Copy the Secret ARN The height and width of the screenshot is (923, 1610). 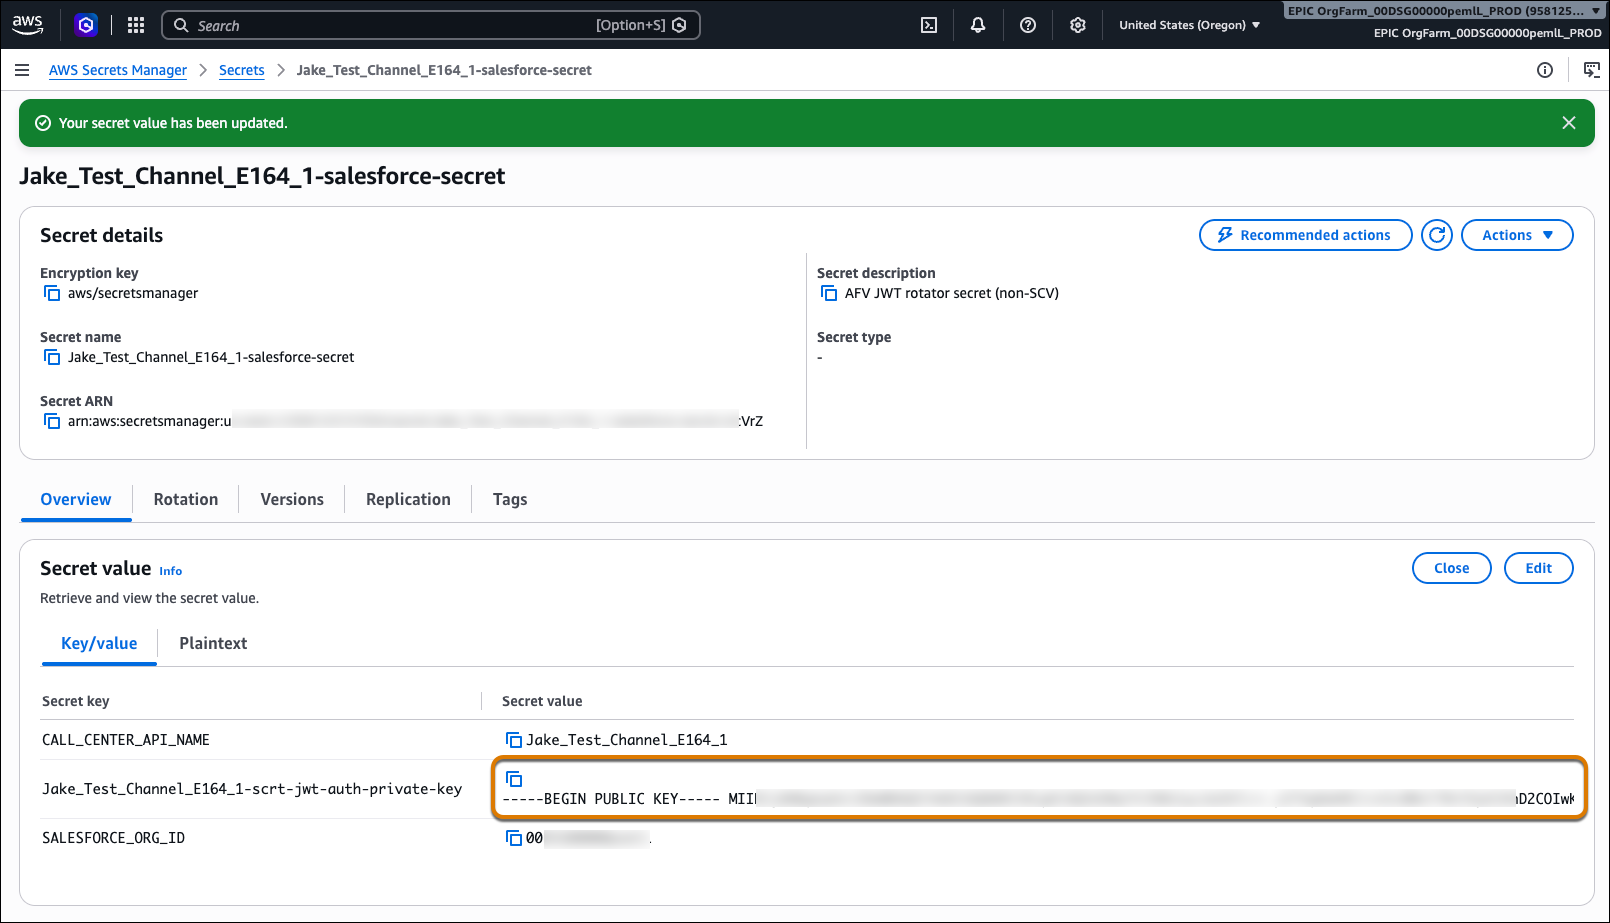(x=52, y=421)
